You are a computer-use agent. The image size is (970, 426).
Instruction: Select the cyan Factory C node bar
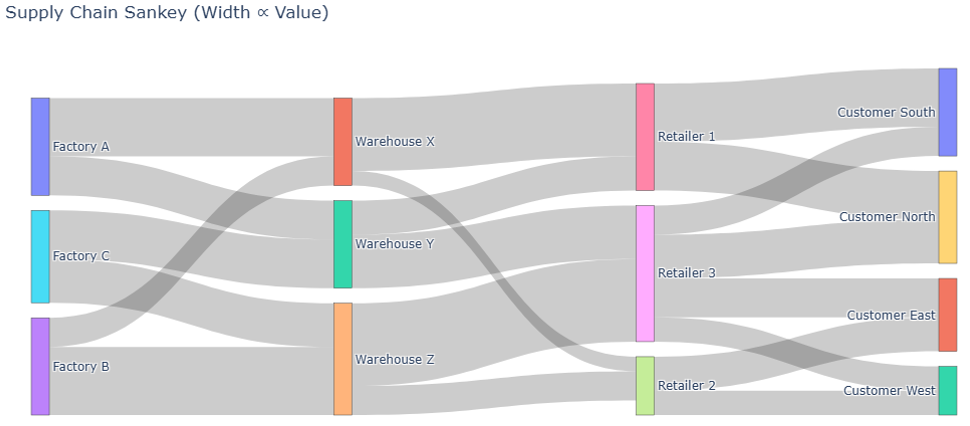tap(40, 256)
